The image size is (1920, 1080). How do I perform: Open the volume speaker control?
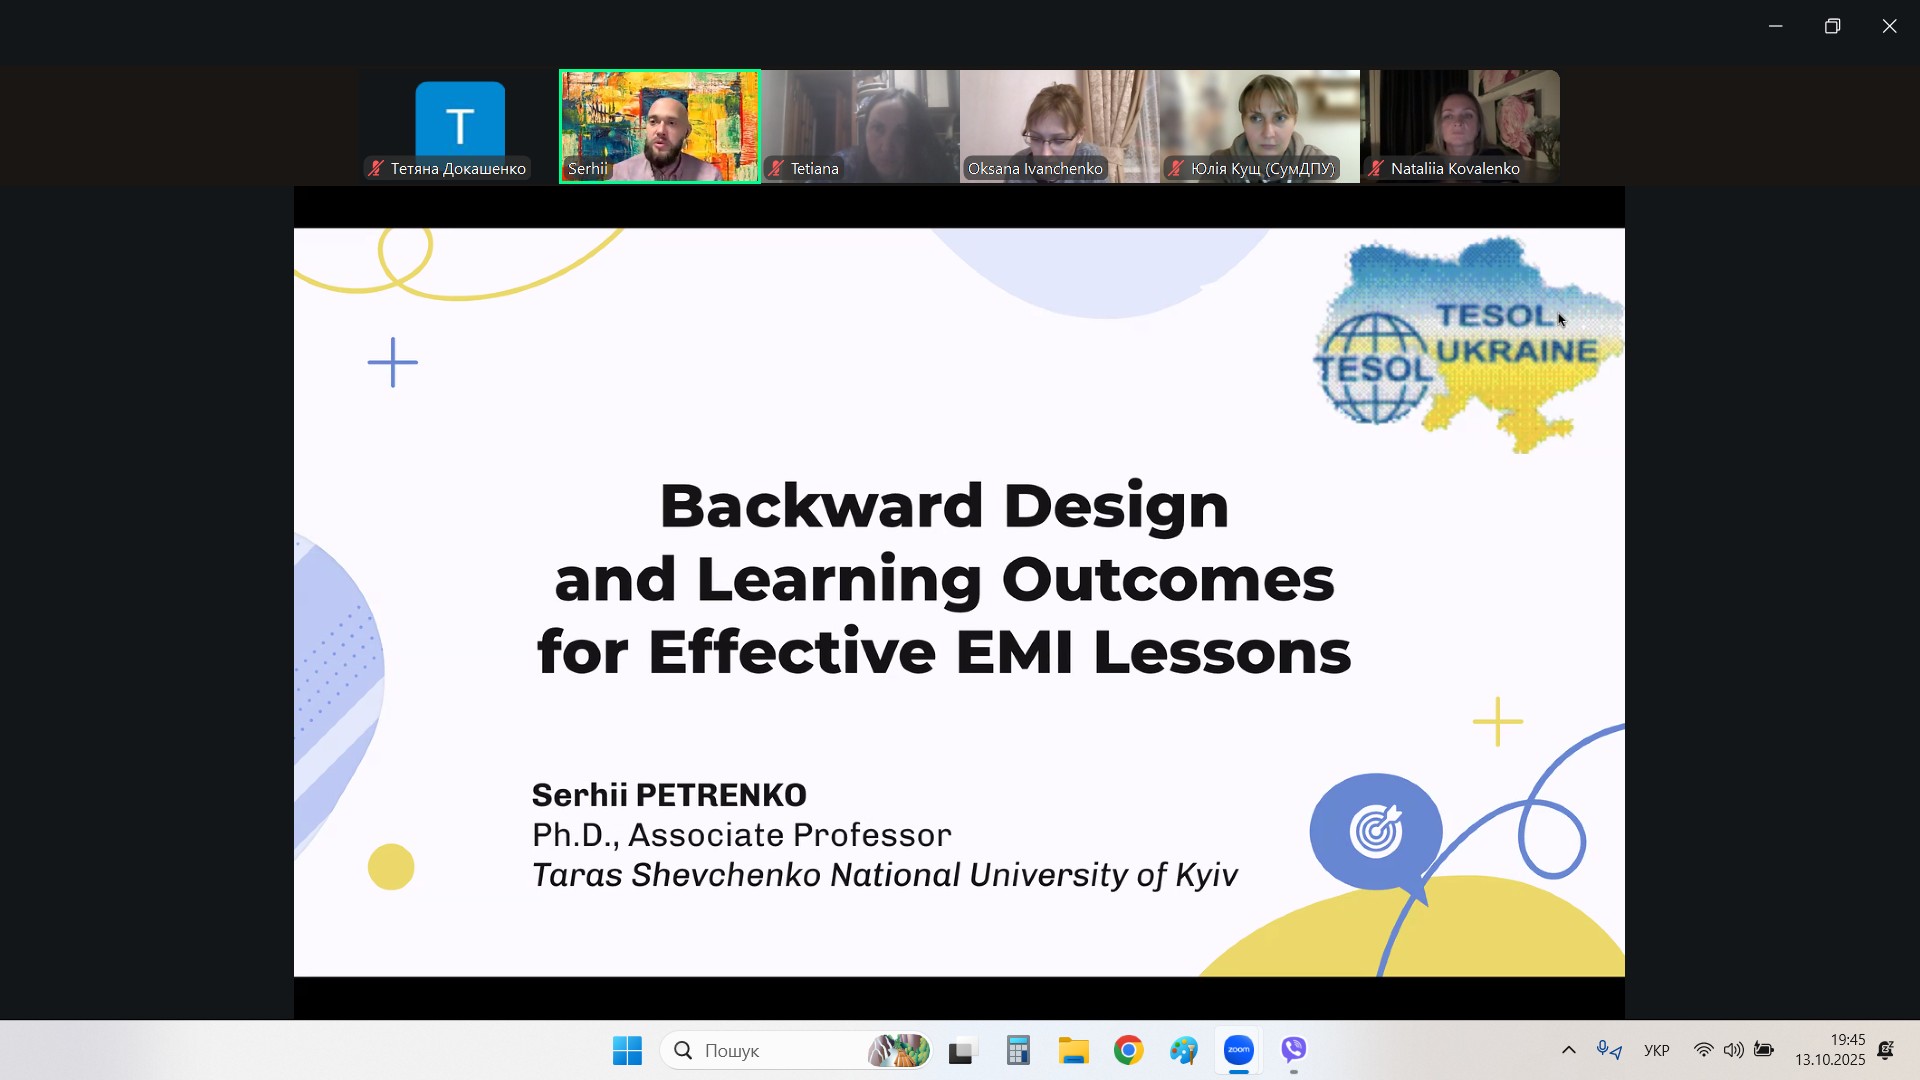[x=1733, y=1050]
